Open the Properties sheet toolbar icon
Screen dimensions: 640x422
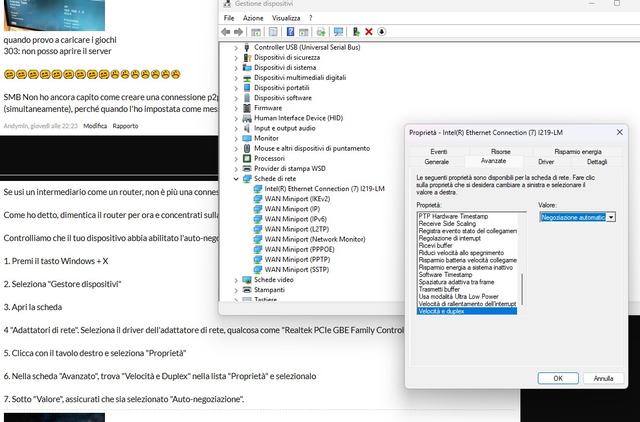(273, 32)
